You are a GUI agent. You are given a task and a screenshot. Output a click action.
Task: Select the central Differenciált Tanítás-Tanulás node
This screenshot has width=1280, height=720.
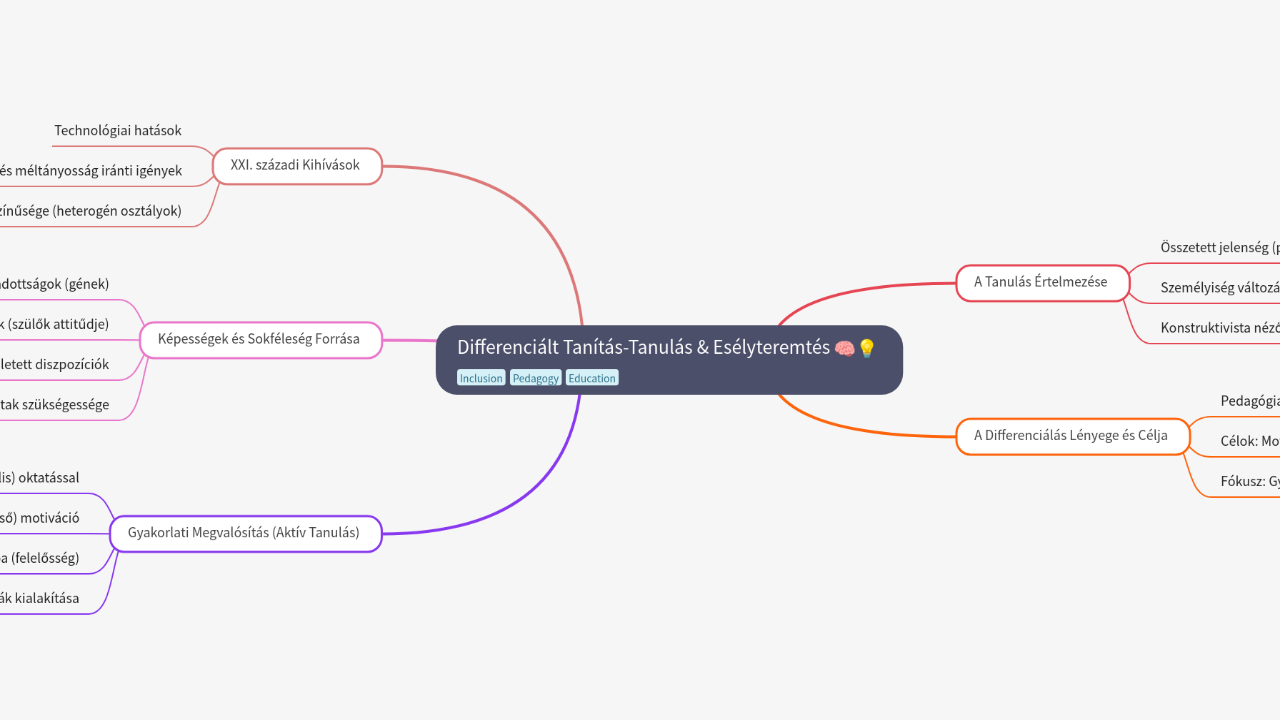coord(645,348)
